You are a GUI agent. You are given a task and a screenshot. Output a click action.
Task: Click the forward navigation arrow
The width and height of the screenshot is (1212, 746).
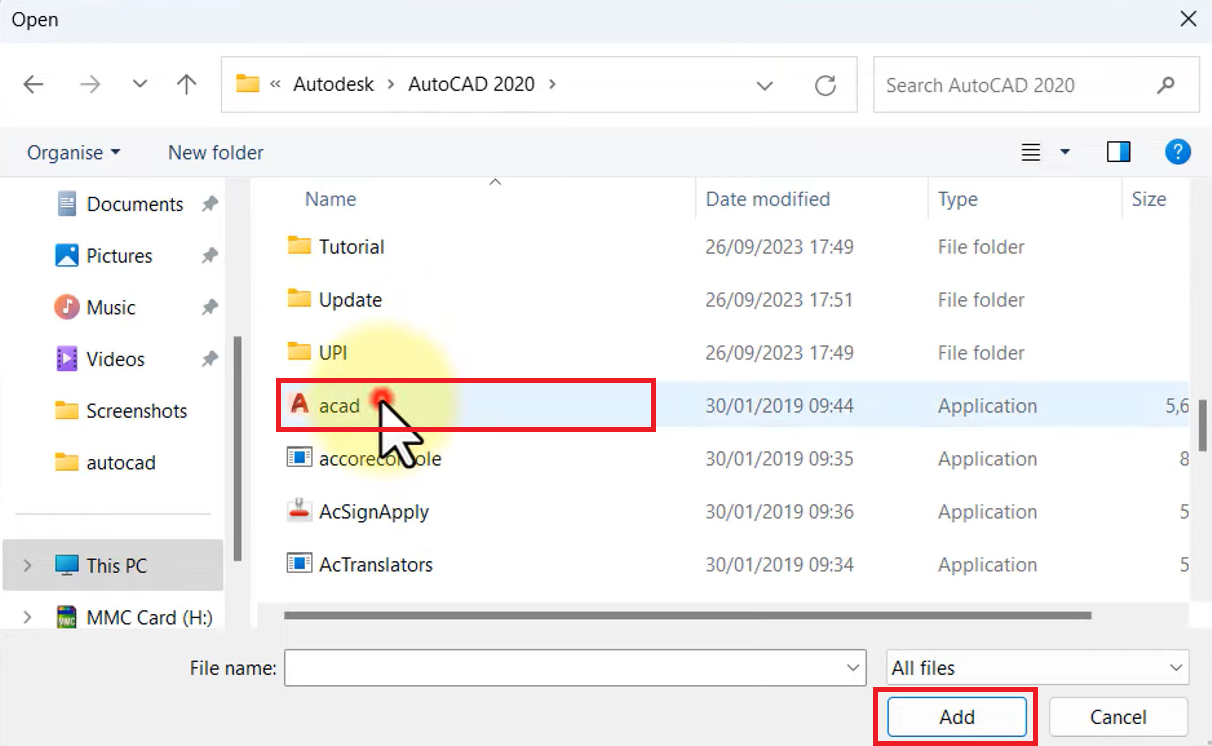pos(90,85)
